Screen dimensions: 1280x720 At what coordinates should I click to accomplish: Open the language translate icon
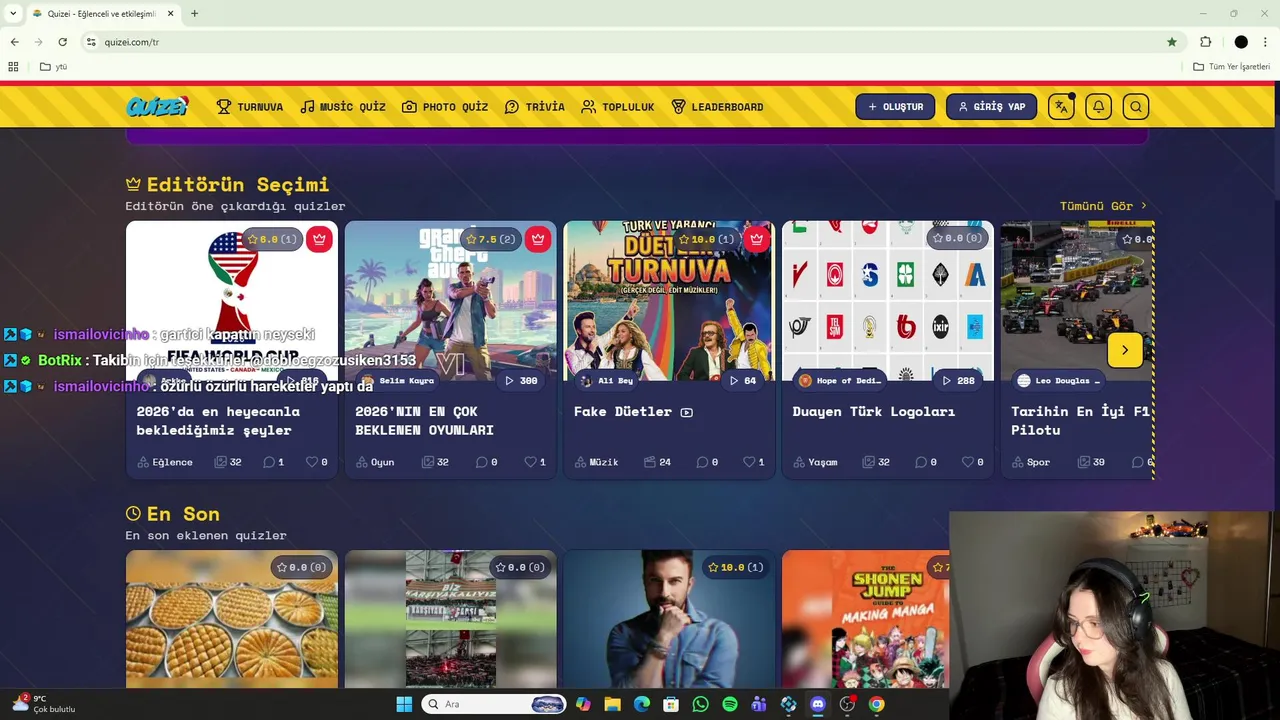coord(1061,106)
